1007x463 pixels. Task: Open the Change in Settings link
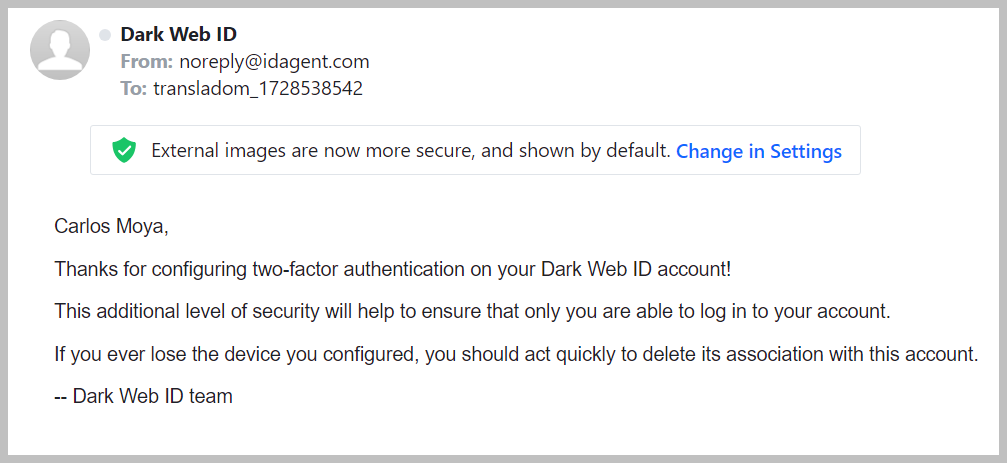tap(758, 151)
